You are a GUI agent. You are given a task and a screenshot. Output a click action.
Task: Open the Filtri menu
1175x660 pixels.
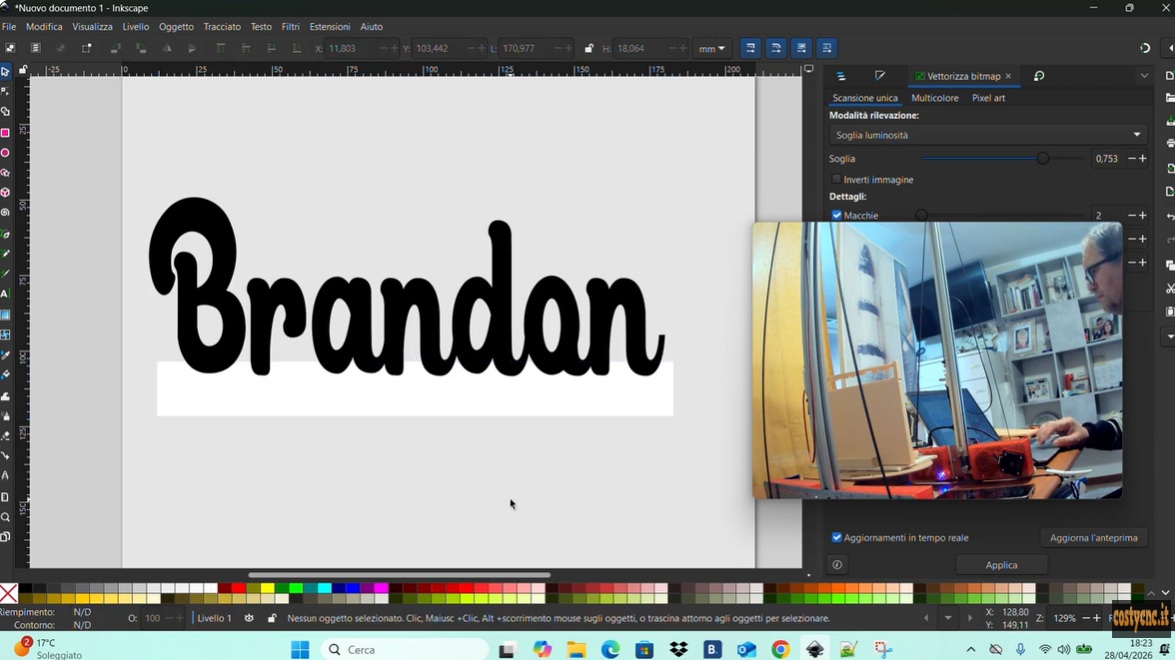click(x=291, y=26)
